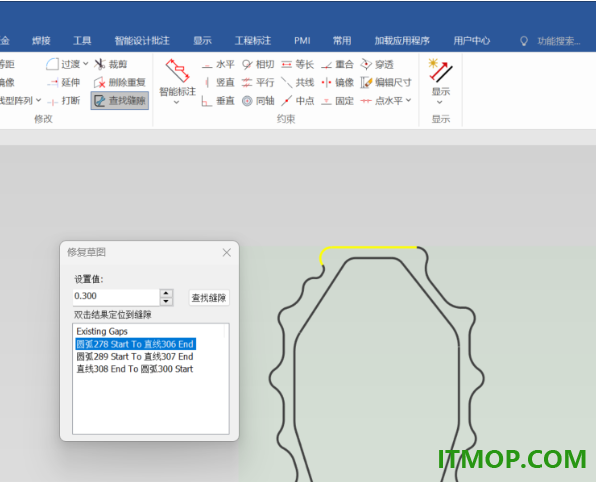Screen dimensions: 596x482
Task: Open the 线型阵列 dropdown arrow
Action: pos(38,100)
